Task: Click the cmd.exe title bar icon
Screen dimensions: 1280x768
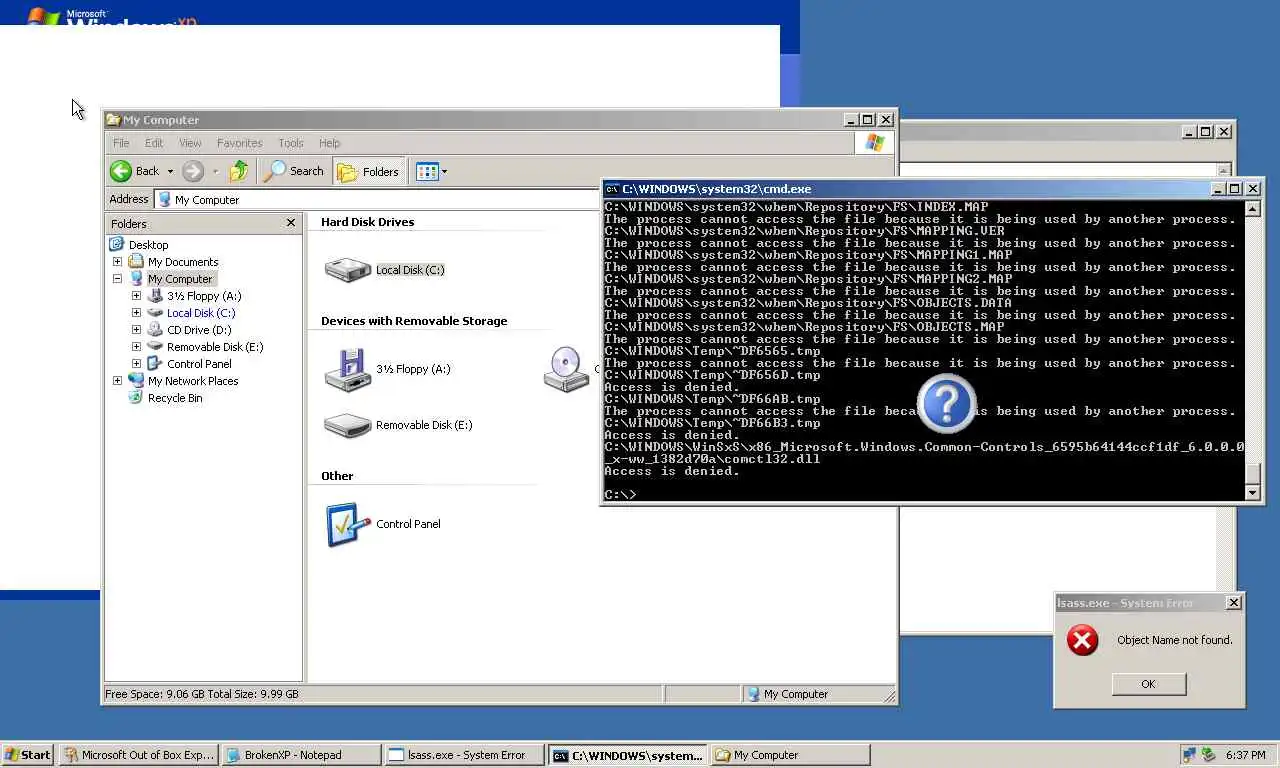Action: pos(612,189)
